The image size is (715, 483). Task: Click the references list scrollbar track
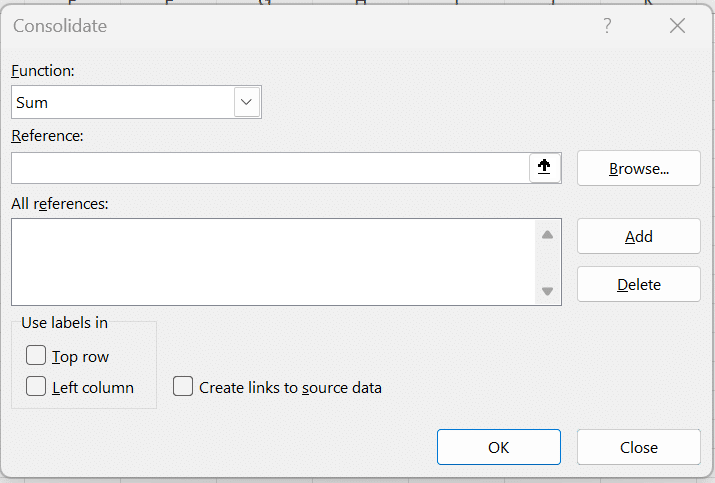point(547,263)
